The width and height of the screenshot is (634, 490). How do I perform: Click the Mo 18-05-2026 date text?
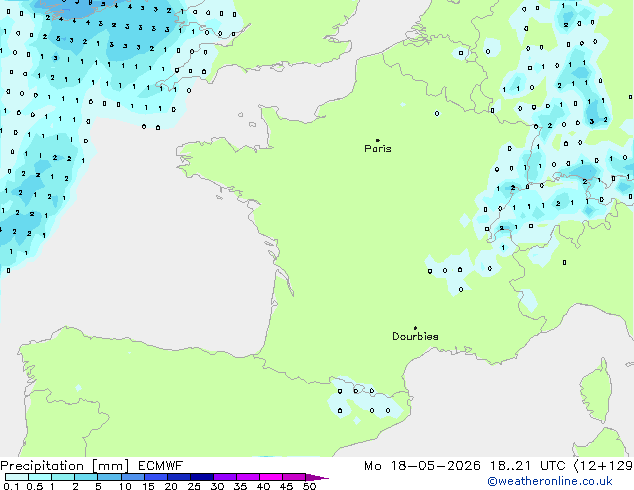point(422,466)
